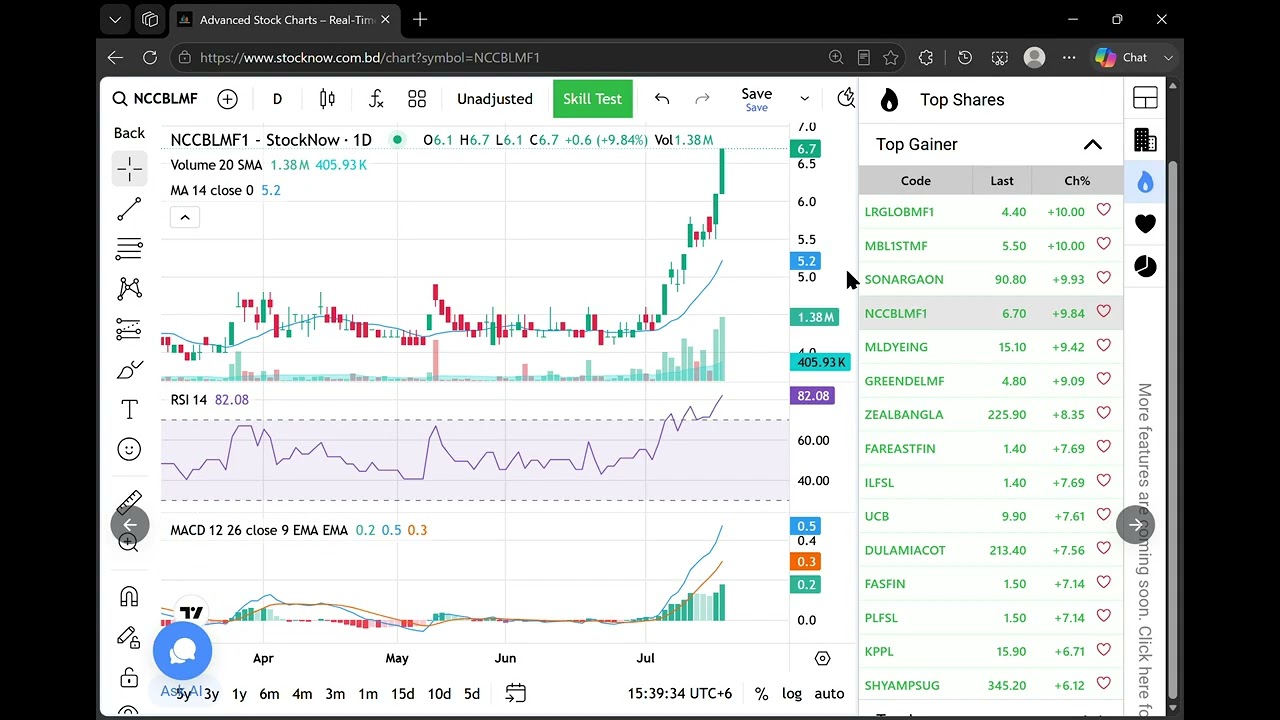Undo the last chart action

[662, 99]
